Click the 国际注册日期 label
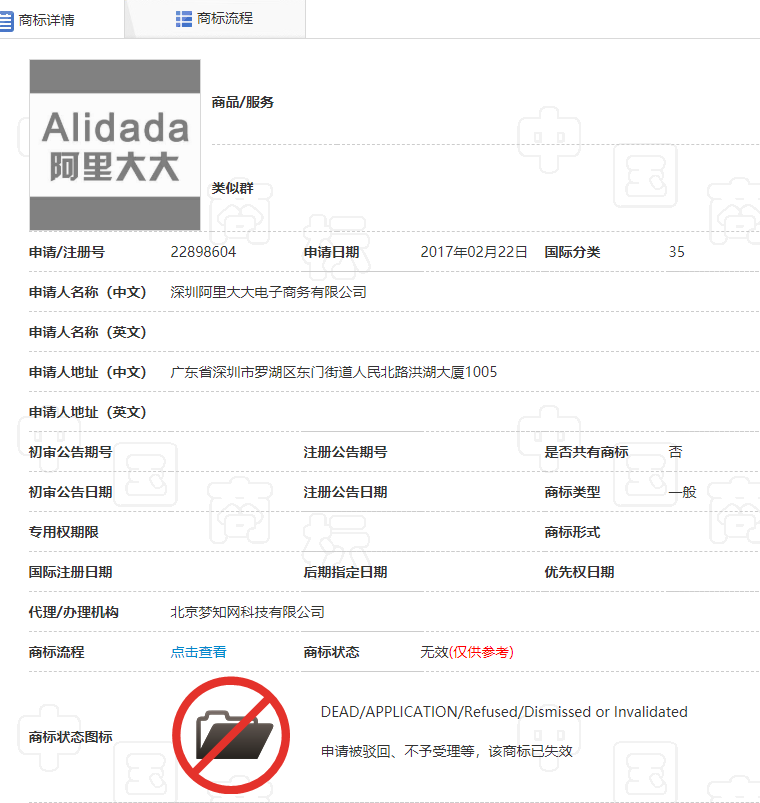The image size is (760, 803). [71, 572]
